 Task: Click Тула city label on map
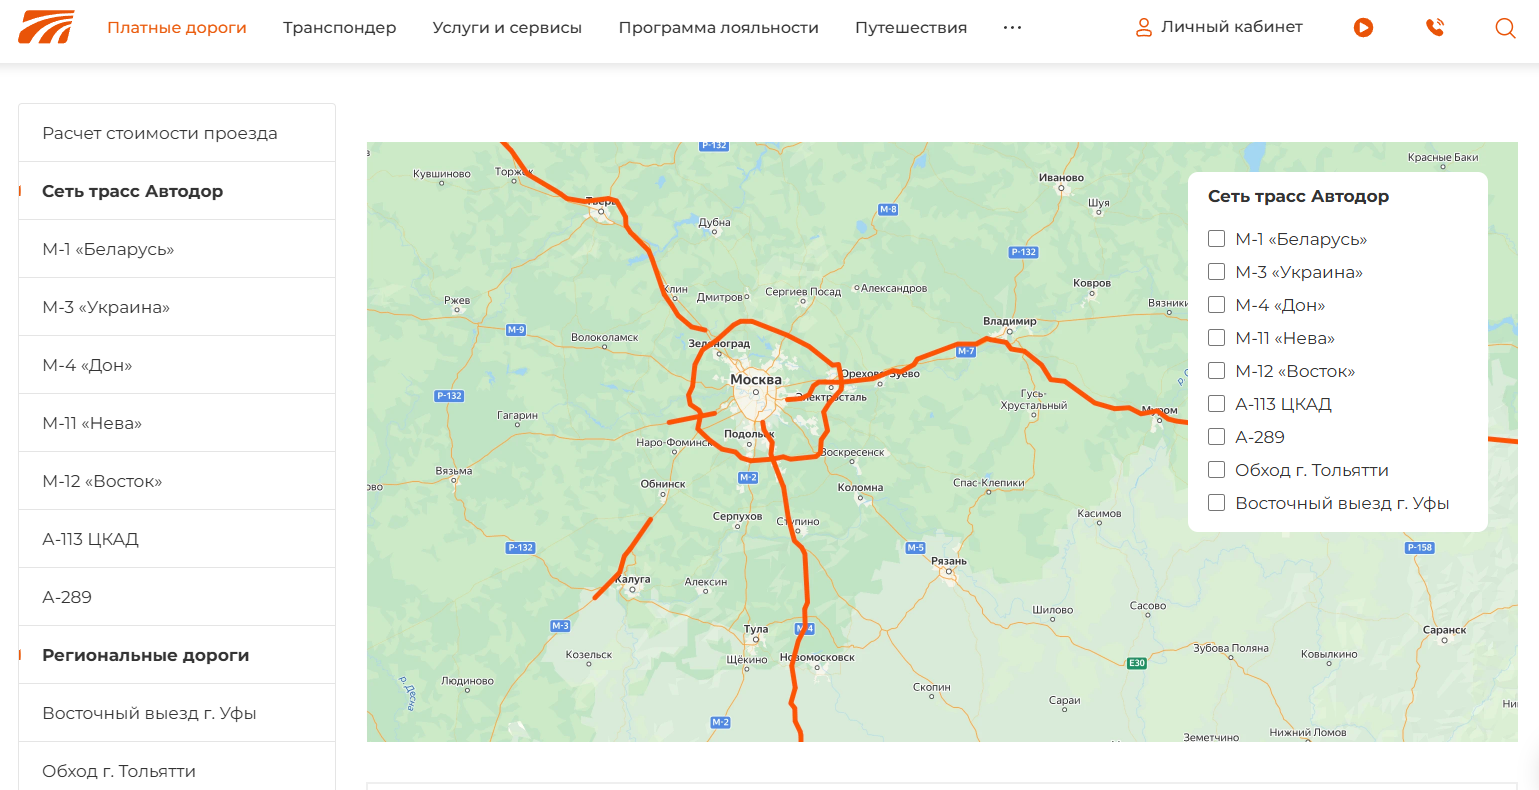[x=756, y=630]
